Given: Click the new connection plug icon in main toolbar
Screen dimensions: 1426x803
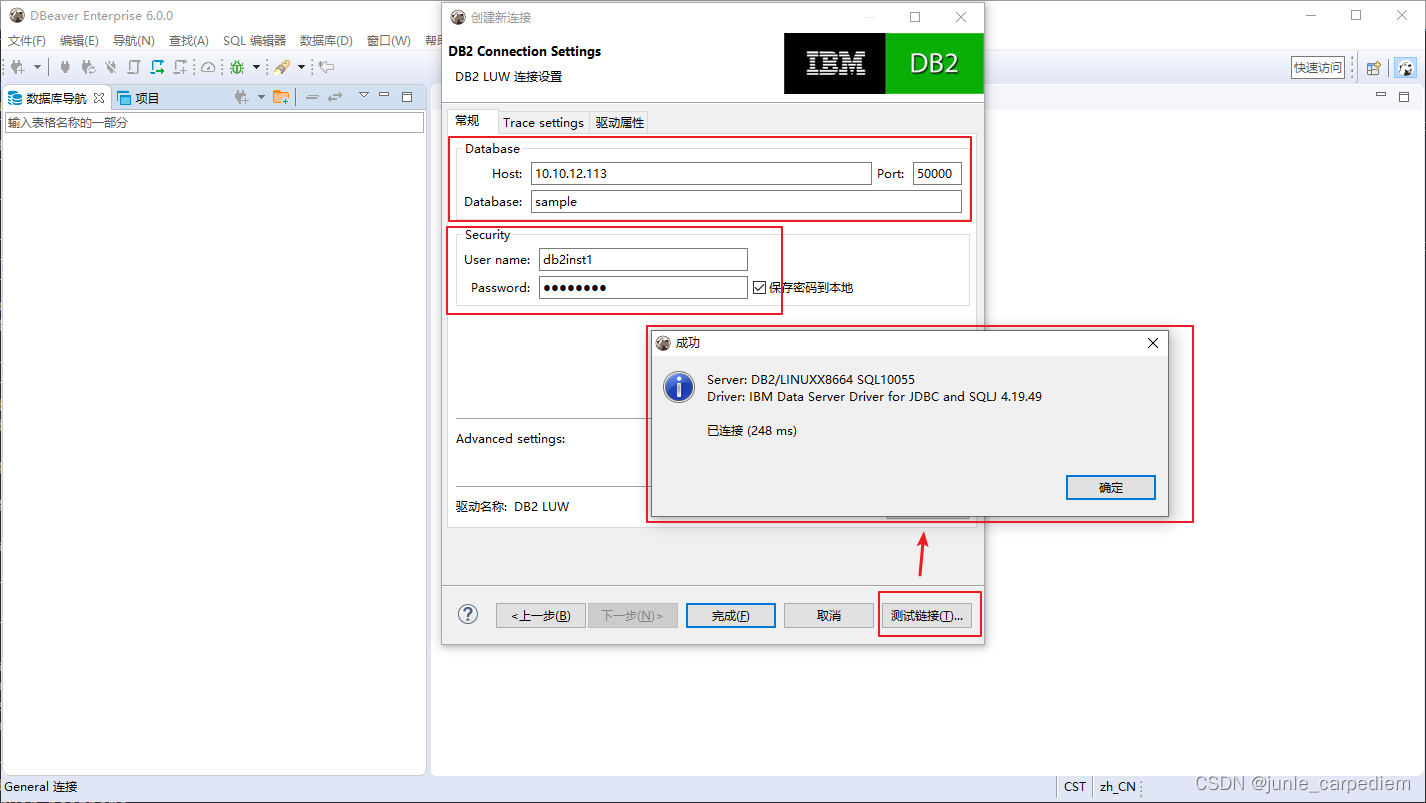Looking at the screenshot, I should click(x=18, y=67).
